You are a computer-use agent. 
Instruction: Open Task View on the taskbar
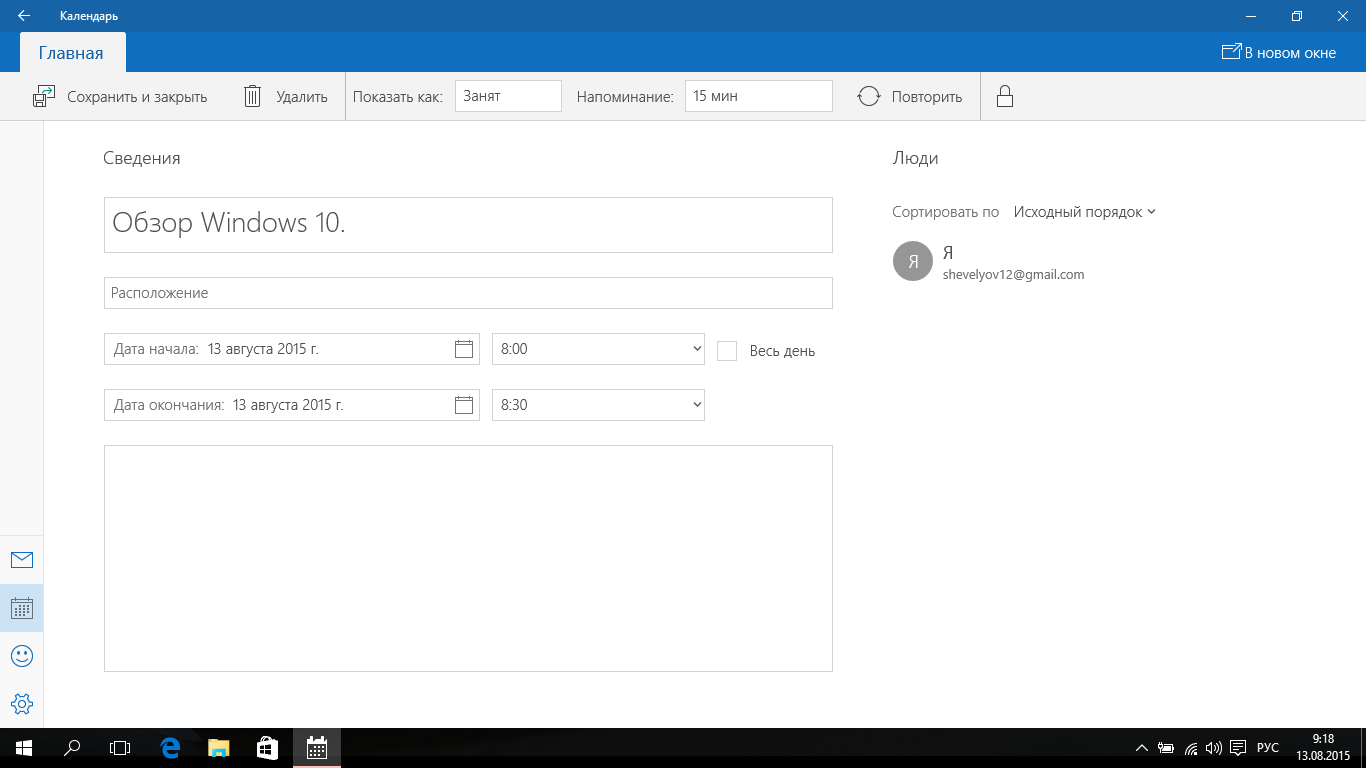[120, 748]
